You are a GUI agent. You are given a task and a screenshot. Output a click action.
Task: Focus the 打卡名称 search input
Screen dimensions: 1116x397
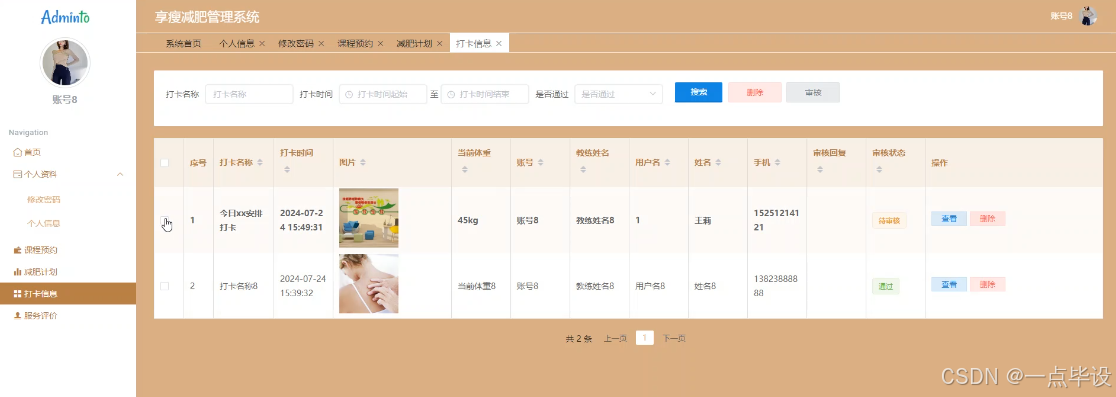(x=249, y=94)
